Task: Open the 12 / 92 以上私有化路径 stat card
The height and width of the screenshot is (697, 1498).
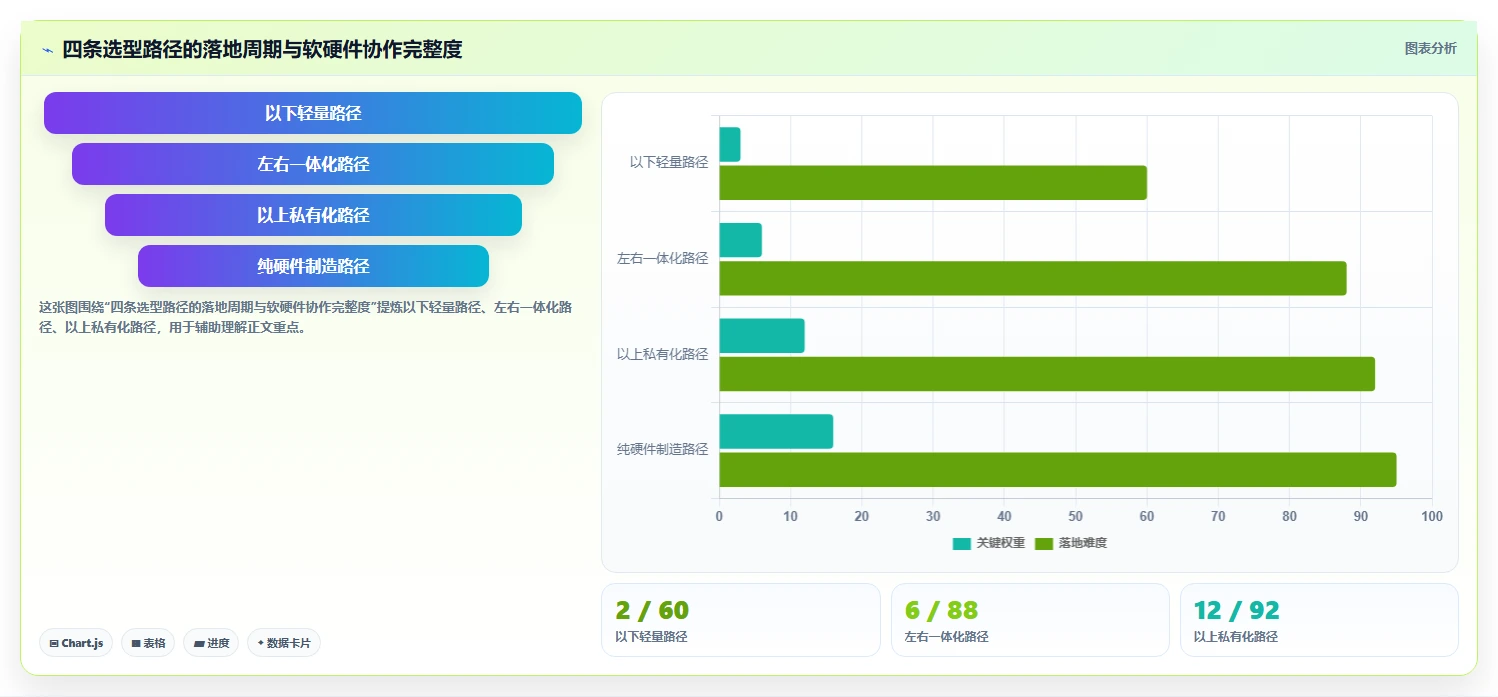Action: [x=1319, y=620]
